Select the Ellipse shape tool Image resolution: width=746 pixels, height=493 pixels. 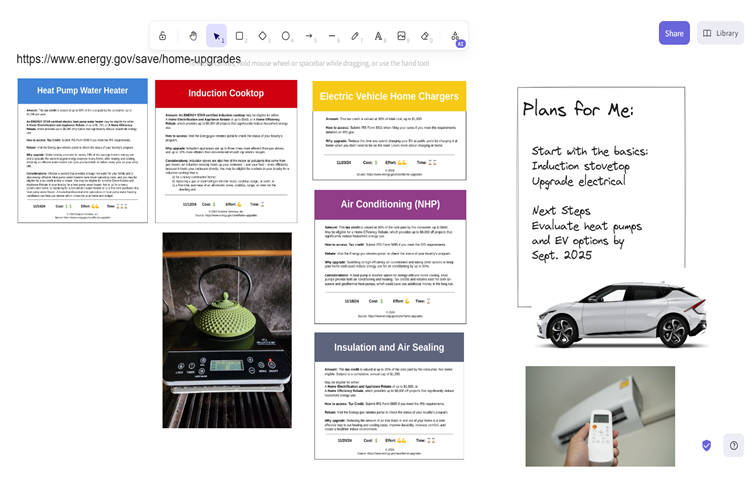click(x=286, y=36)
